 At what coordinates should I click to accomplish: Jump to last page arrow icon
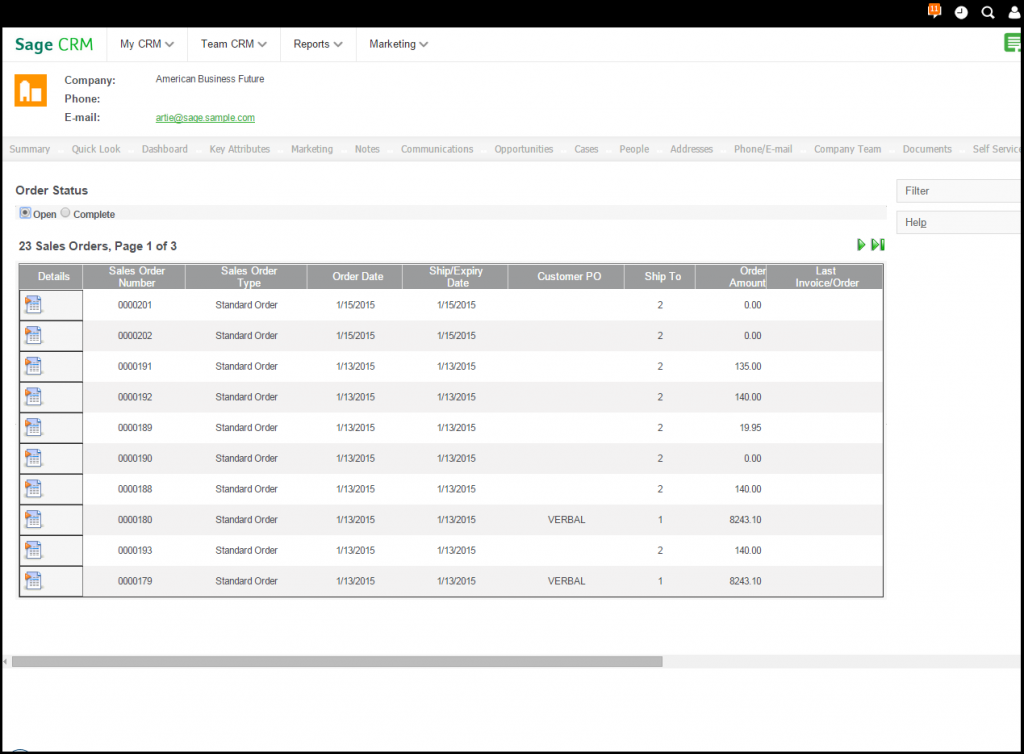[877, 245]
